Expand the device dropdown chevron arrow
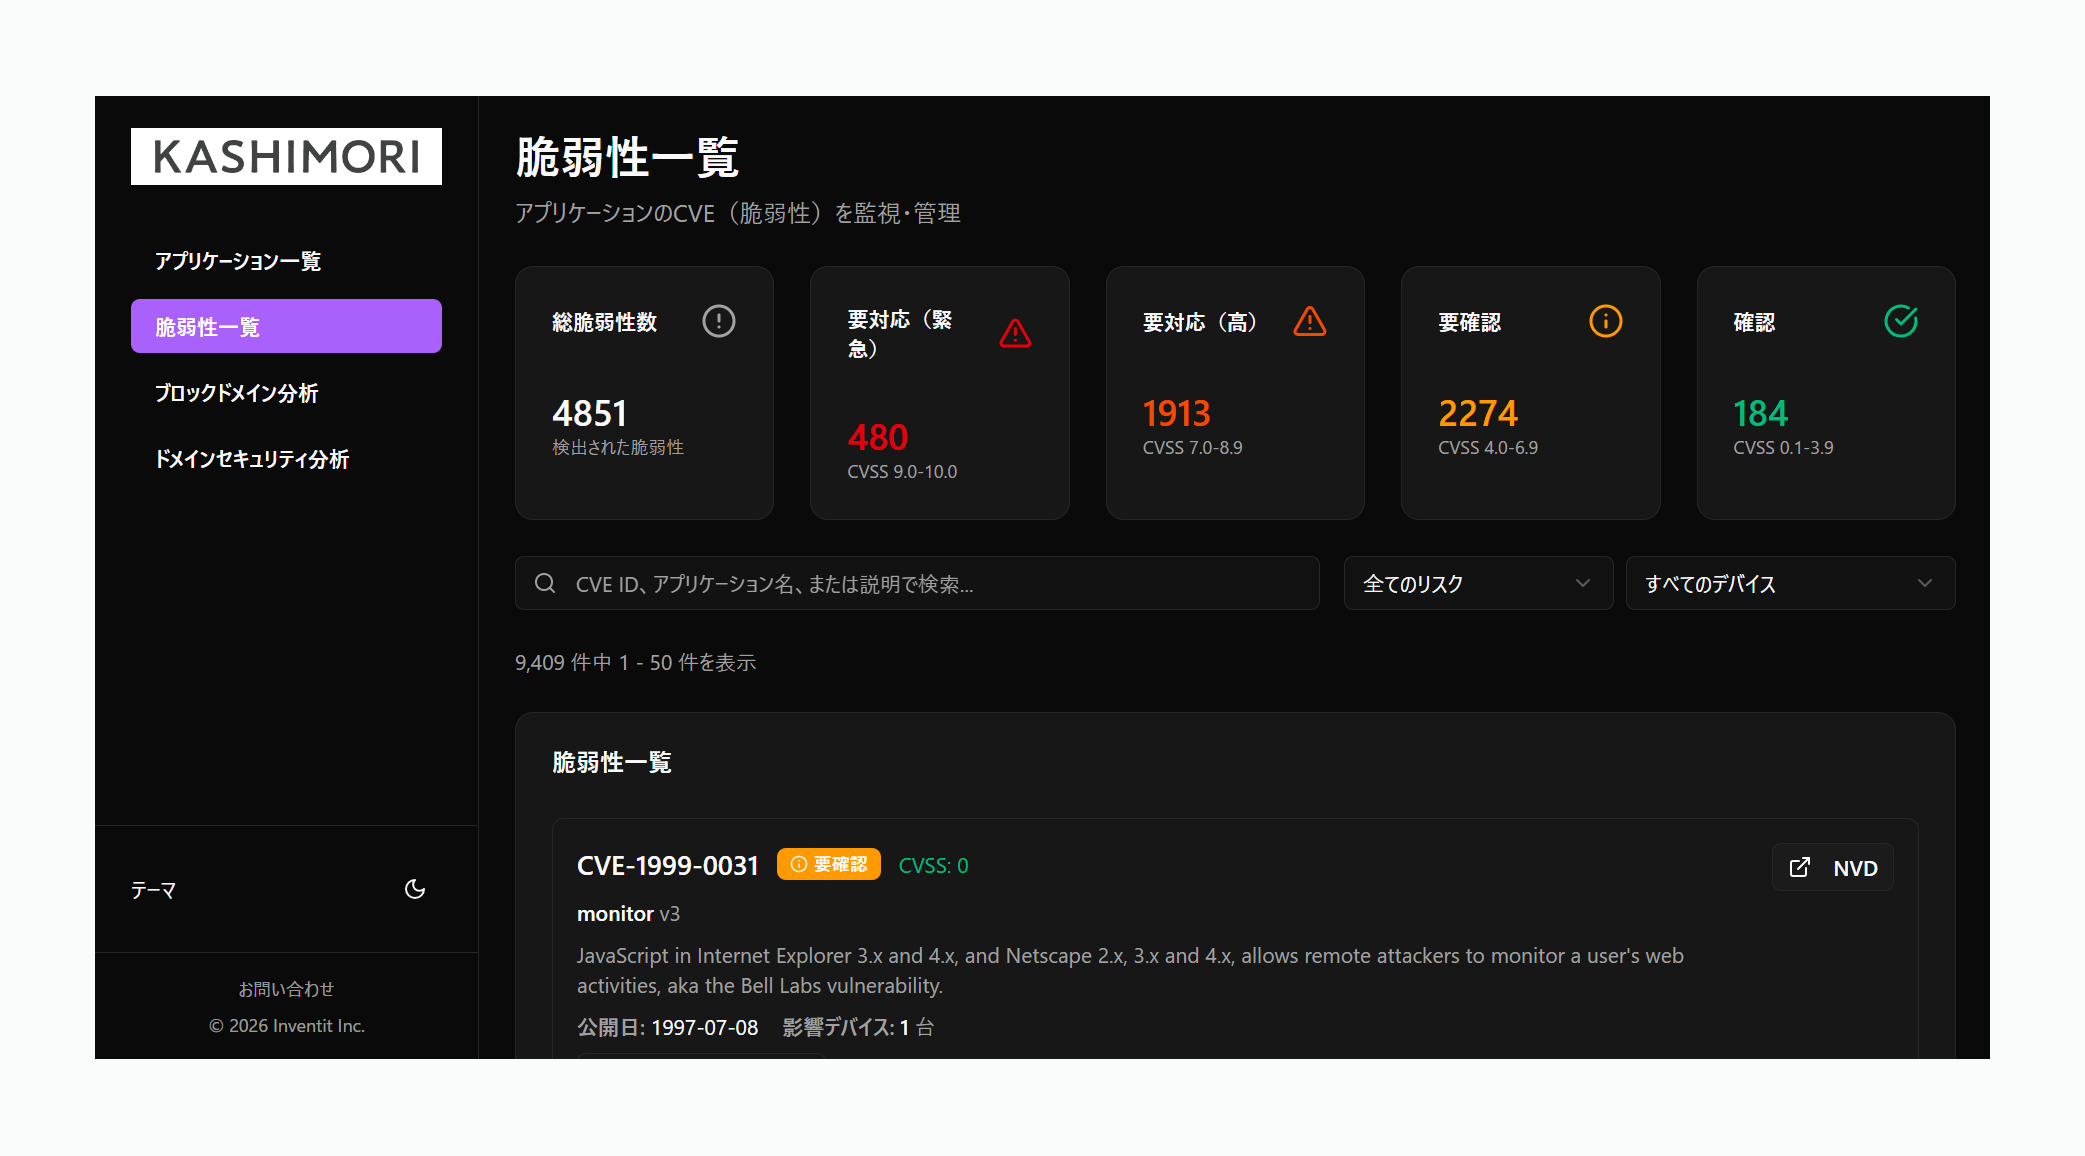The image size is (2085, 1156). tap(1924, 583)
